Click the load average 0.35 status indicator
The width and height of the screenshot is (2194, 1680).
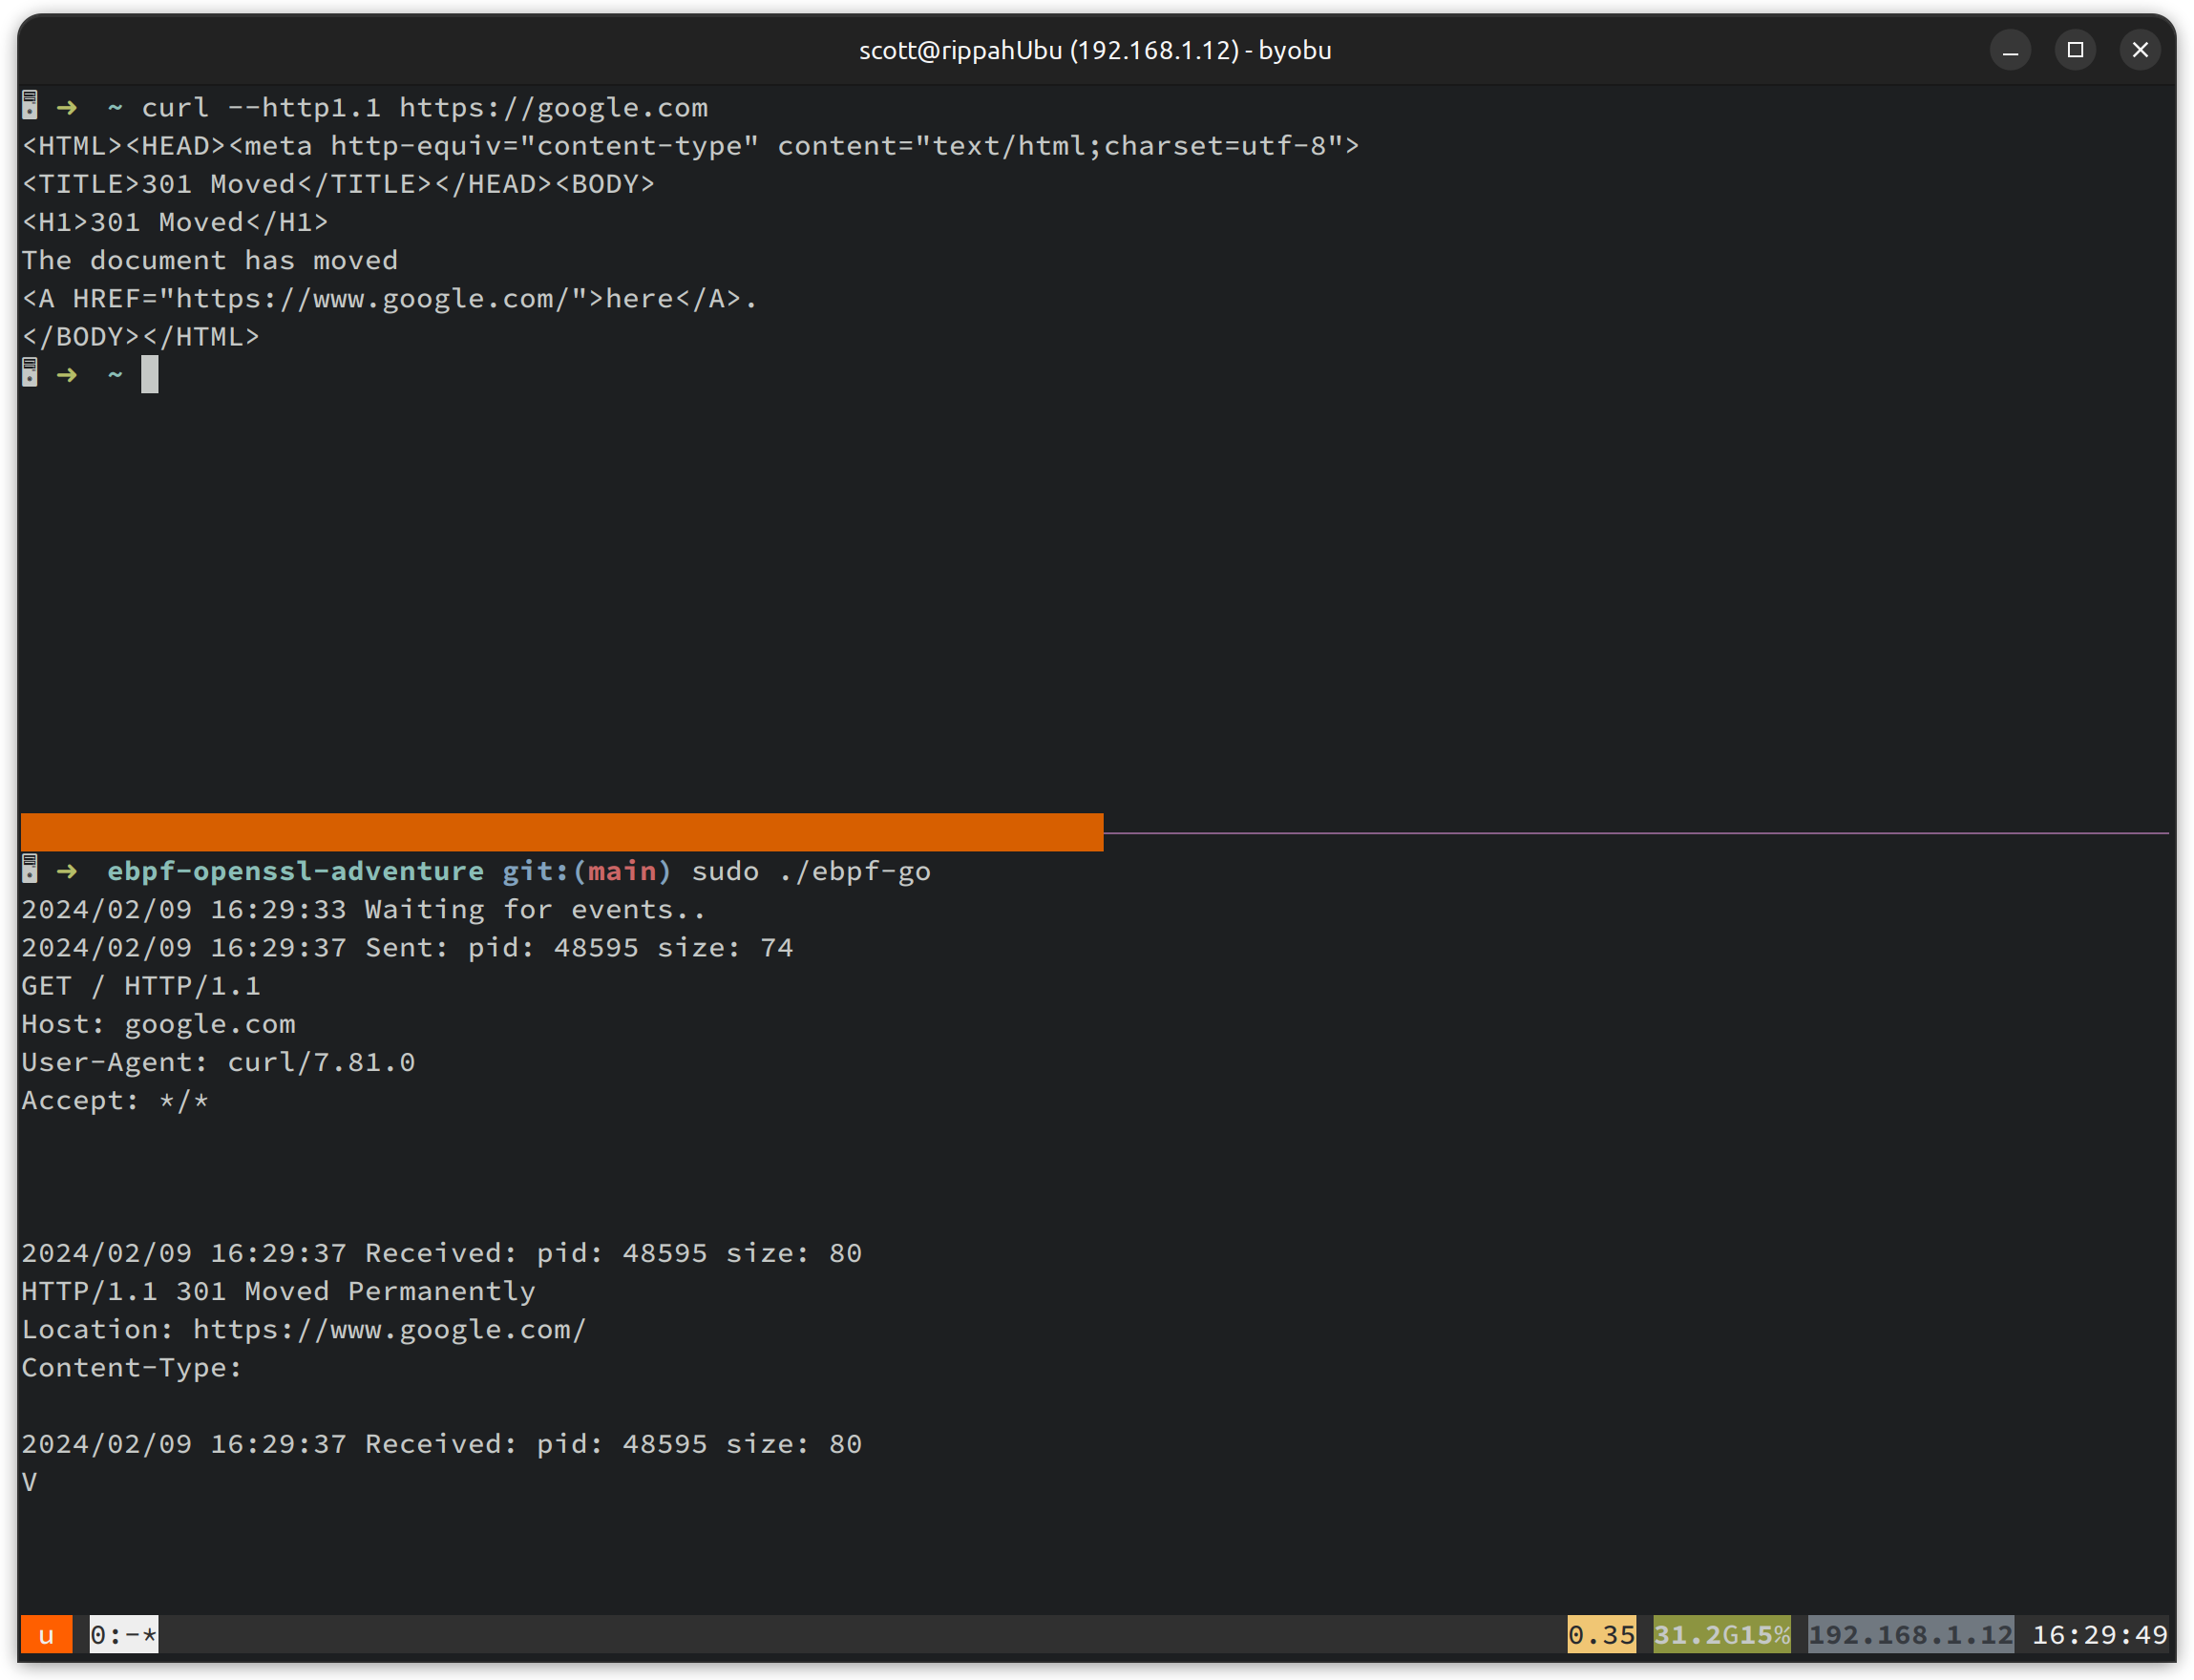click(1600, 1634)
